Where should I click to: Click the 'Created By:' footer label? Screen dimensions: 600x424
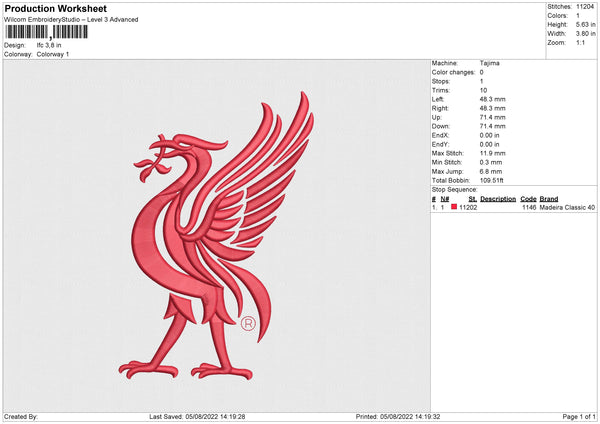tap(21, 416)
